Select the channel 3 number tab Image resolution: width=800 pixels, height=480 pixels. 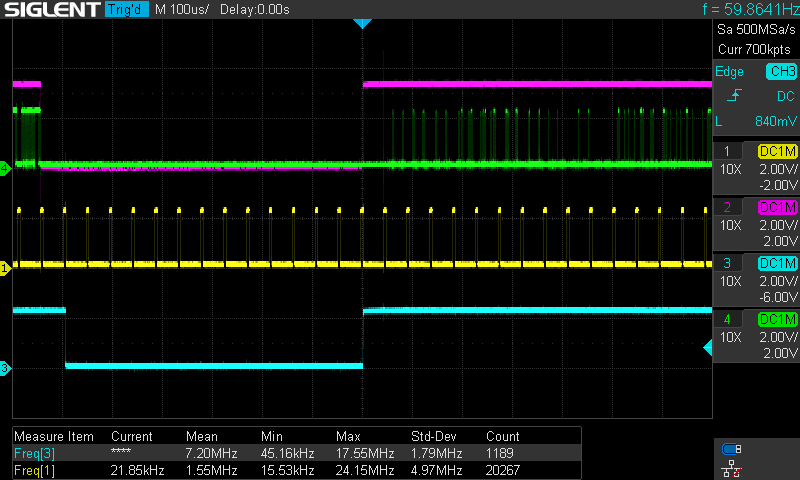click(x=727, y=263)
